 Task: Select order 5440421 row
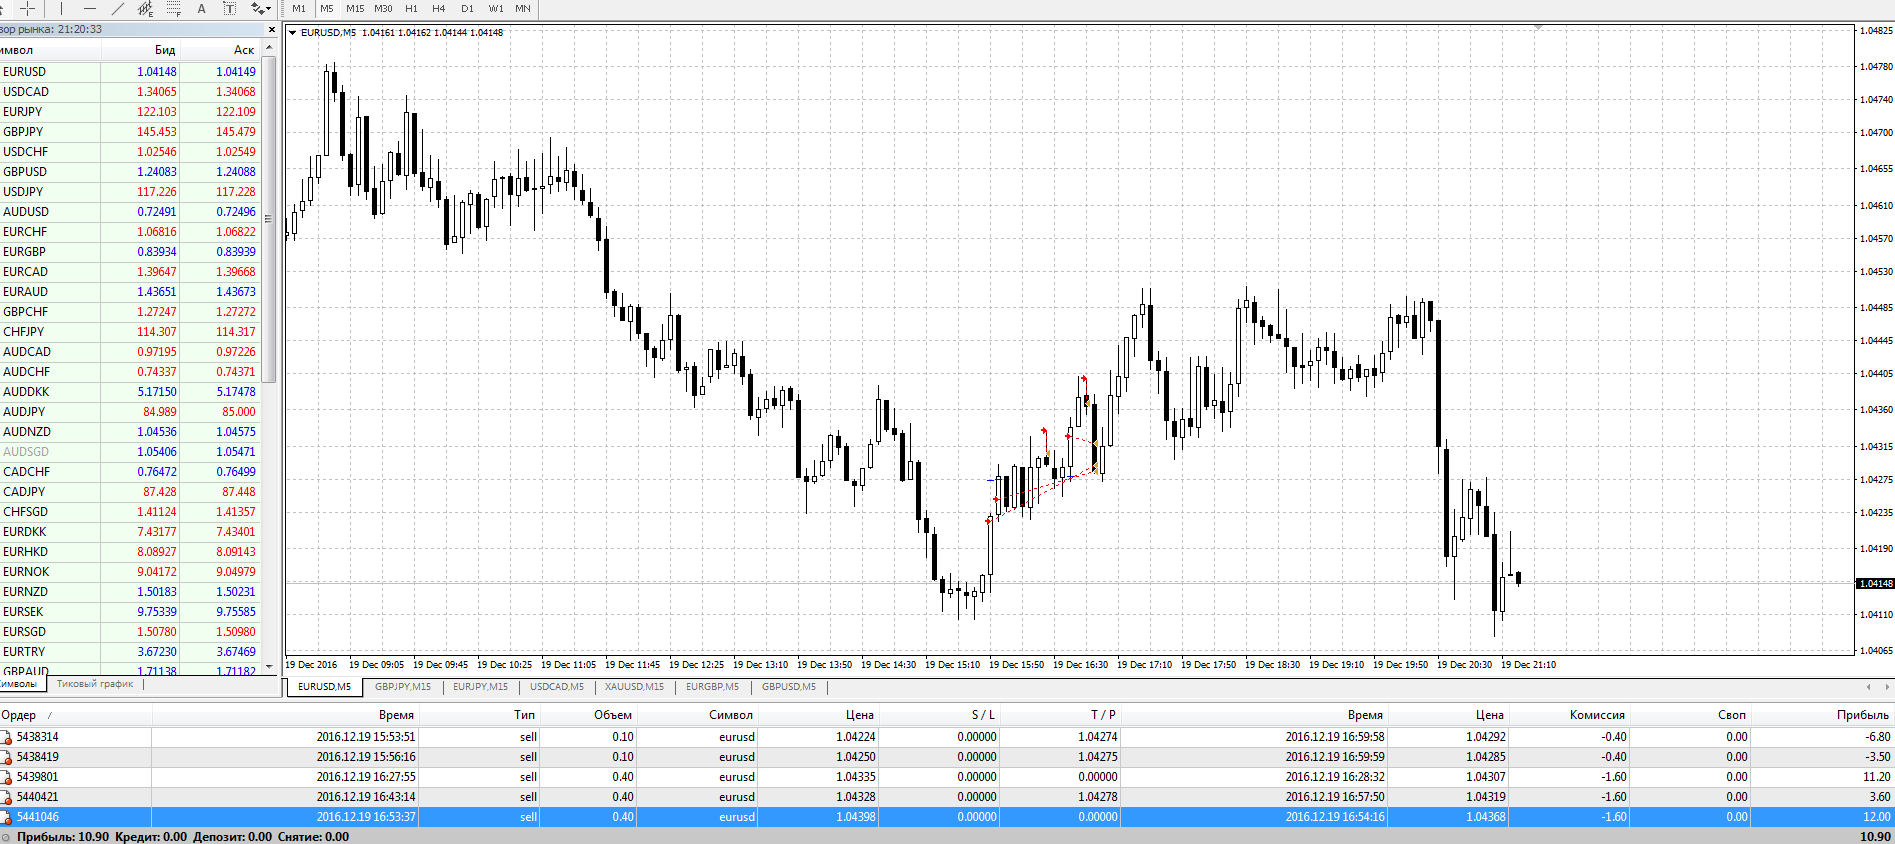click(x=947, y=797)
